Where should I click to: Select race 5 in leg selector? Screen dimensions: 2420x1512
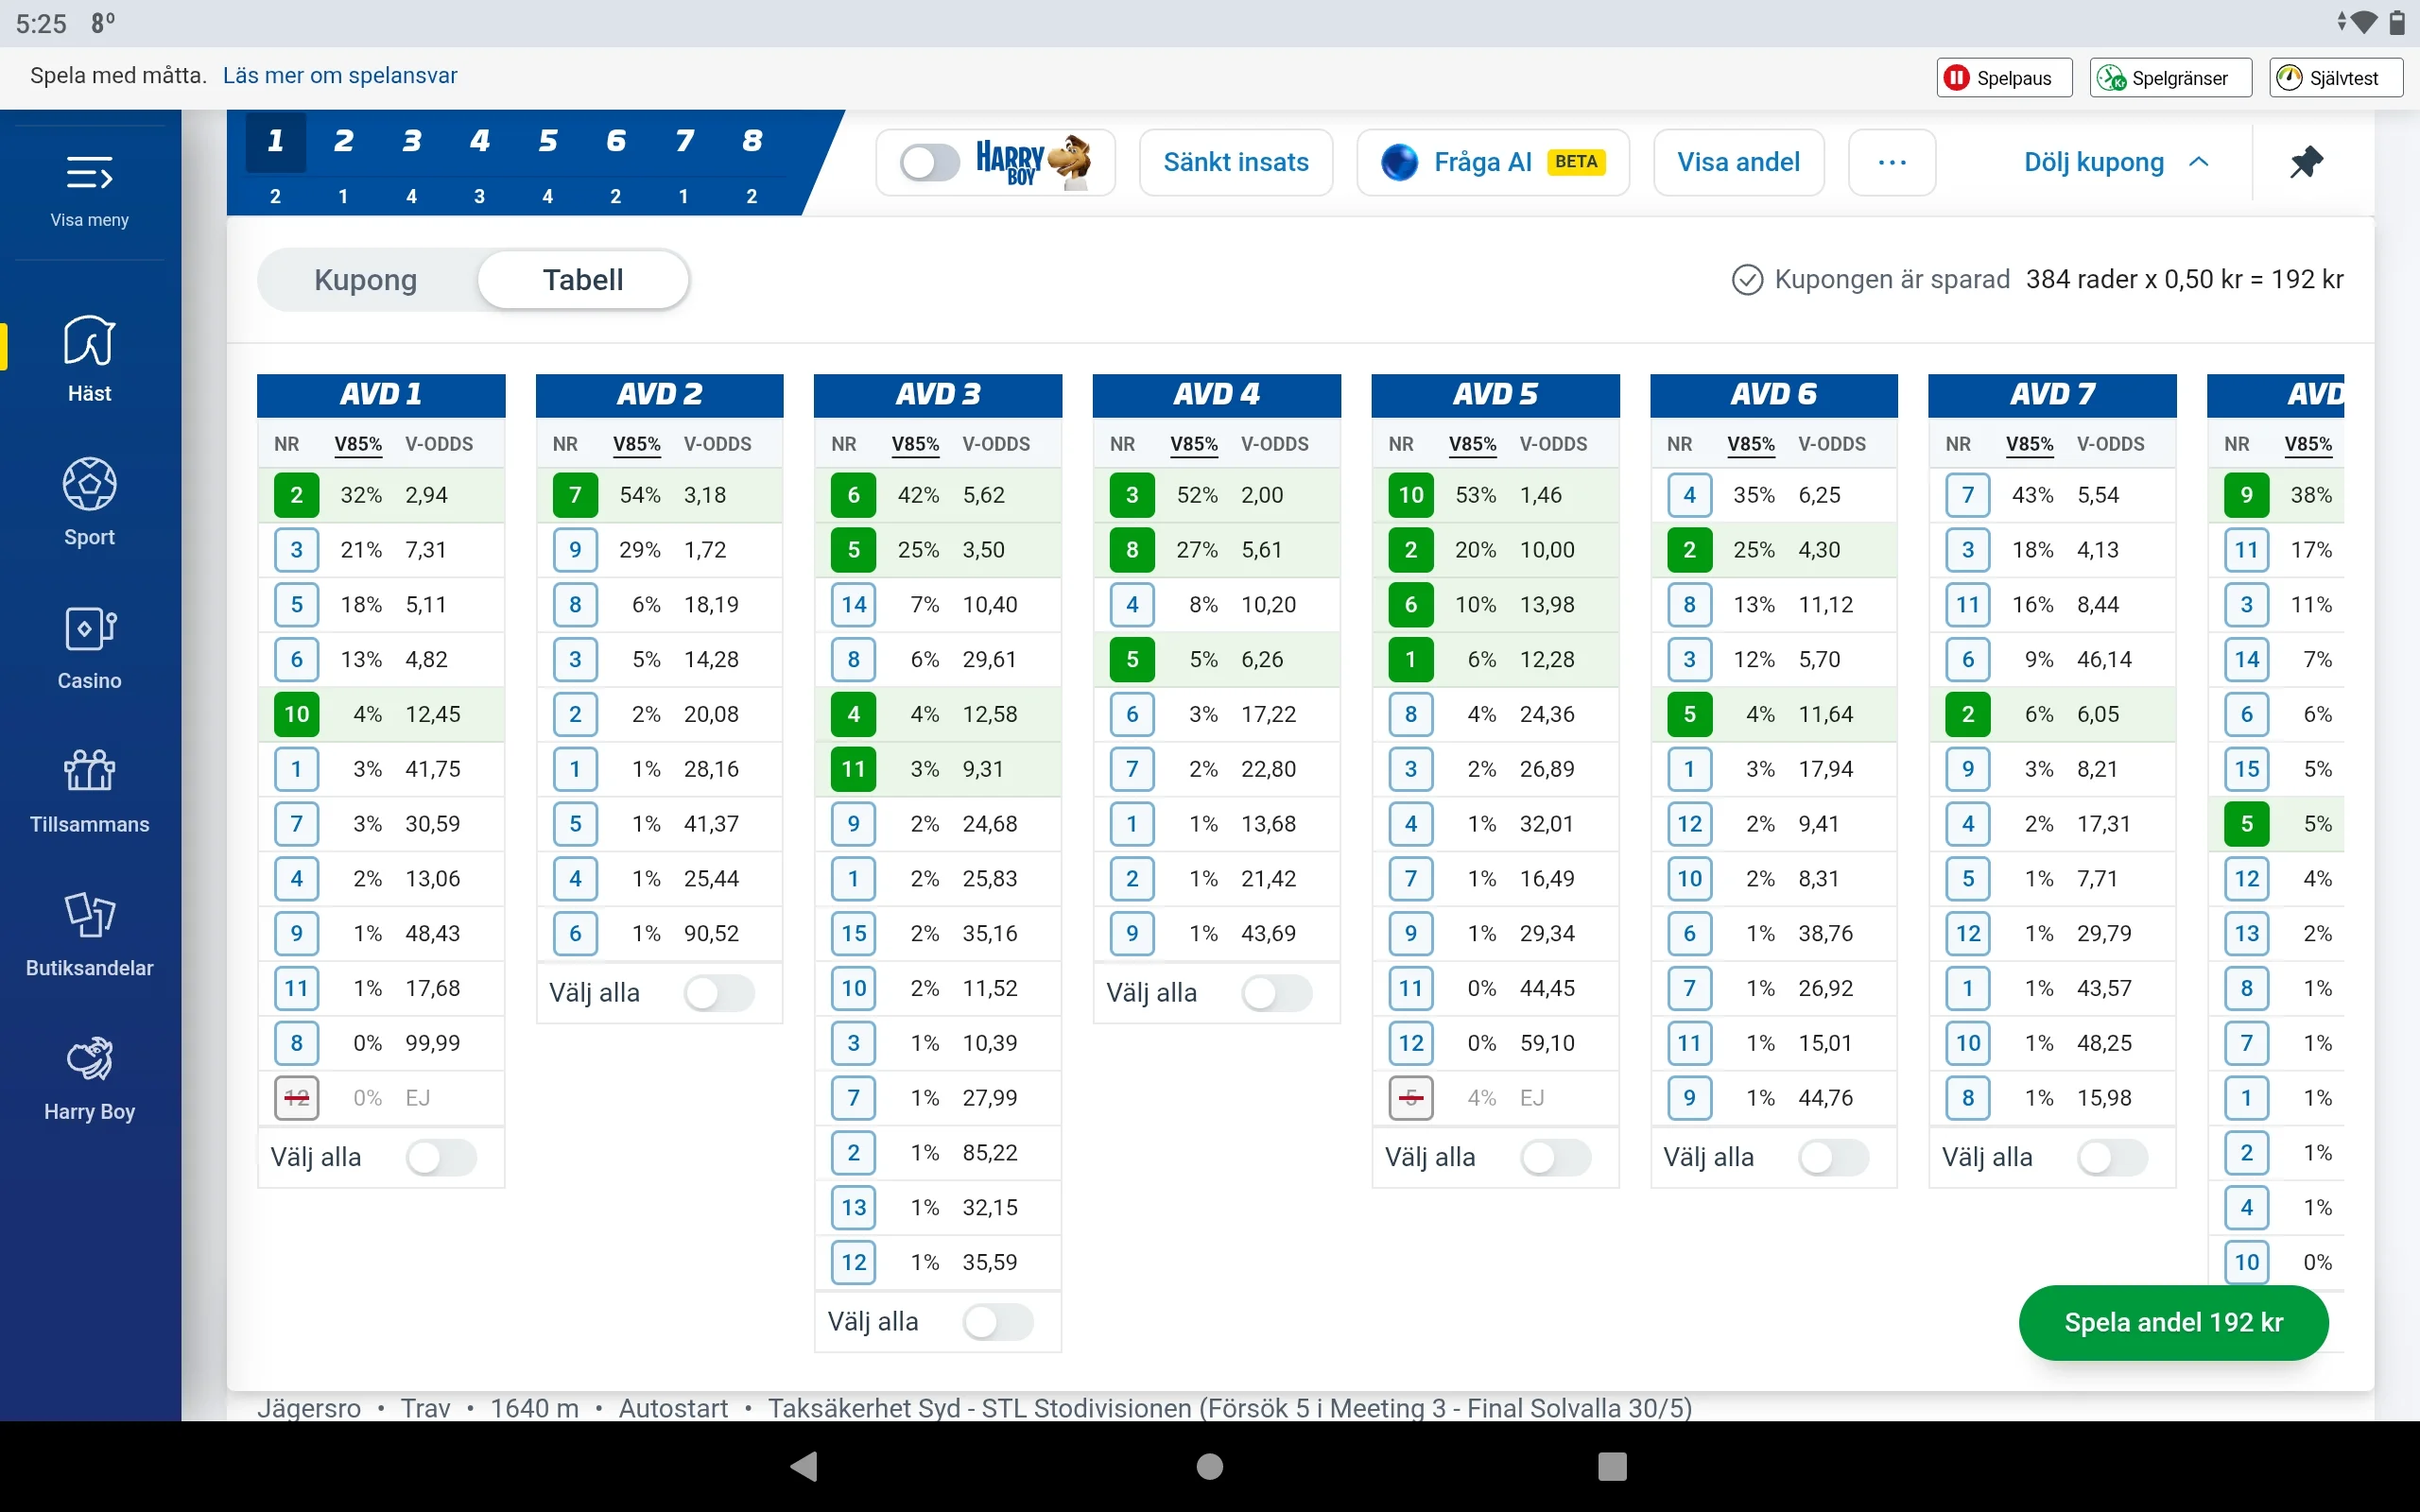tap(547, 142)
